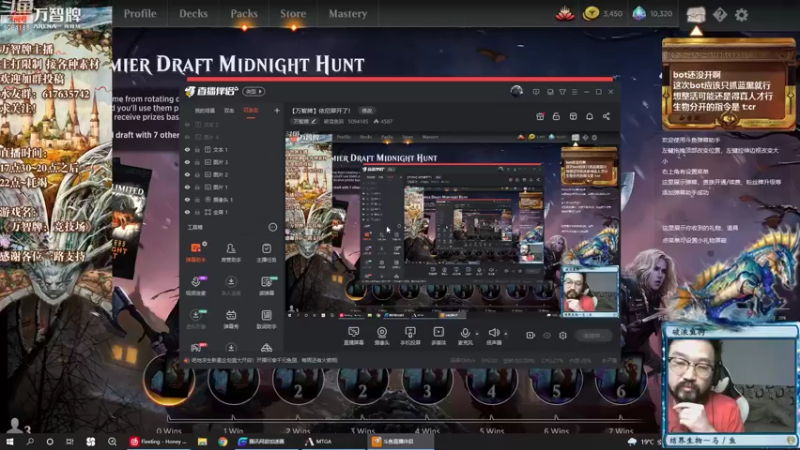This screenshot has height=450, width=800.
Task: Open the streaming app user avatar
Action: (516, 91)
